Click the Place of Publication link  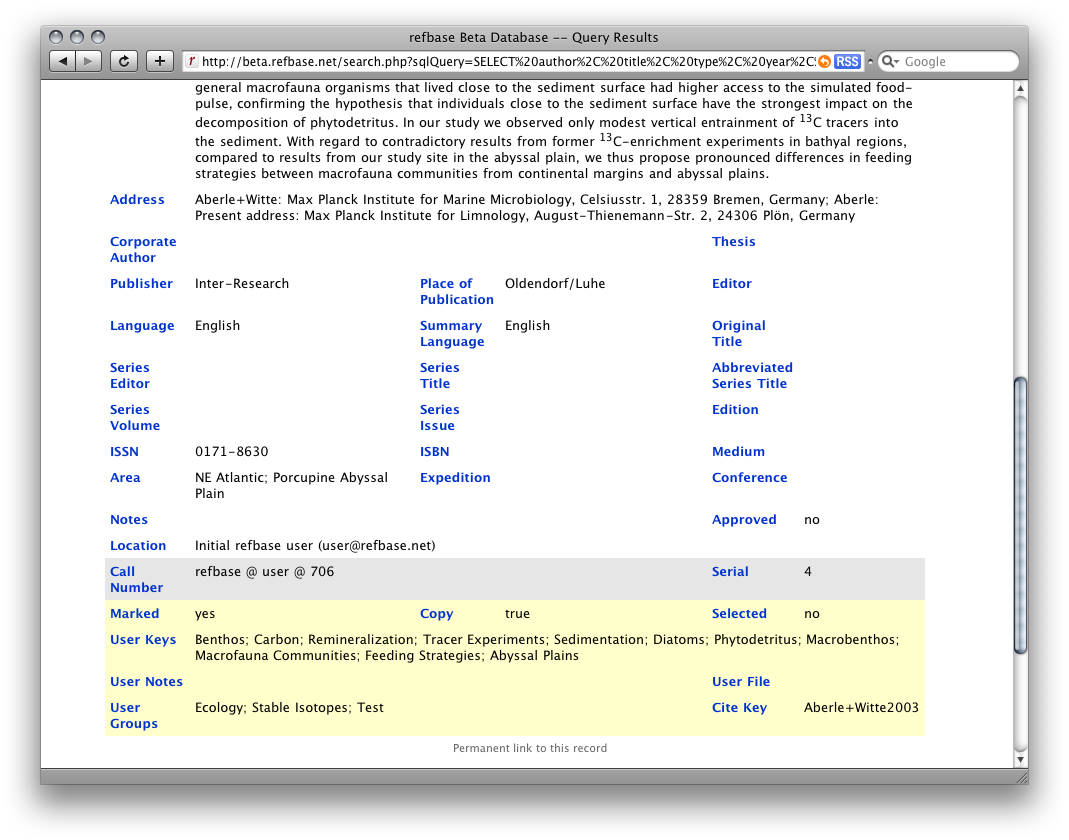tap(457, 292)
